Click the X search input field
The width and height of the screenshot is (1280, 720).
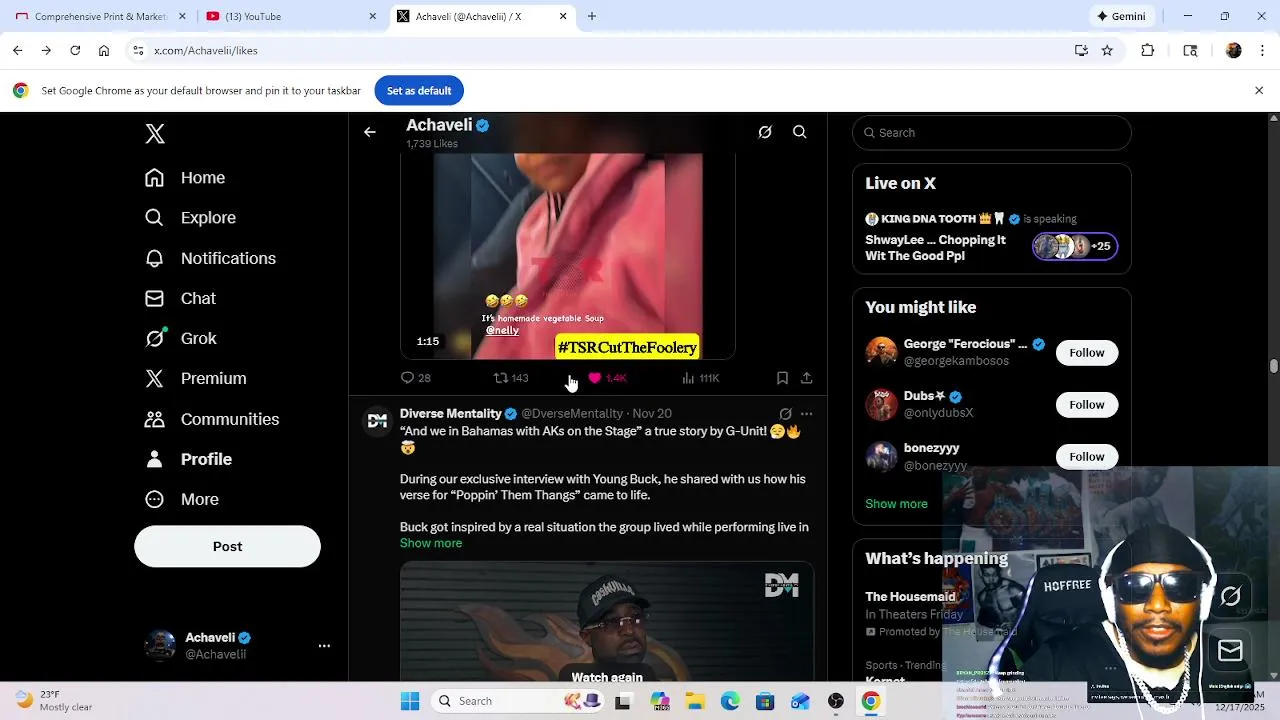(x=992, y=133)
